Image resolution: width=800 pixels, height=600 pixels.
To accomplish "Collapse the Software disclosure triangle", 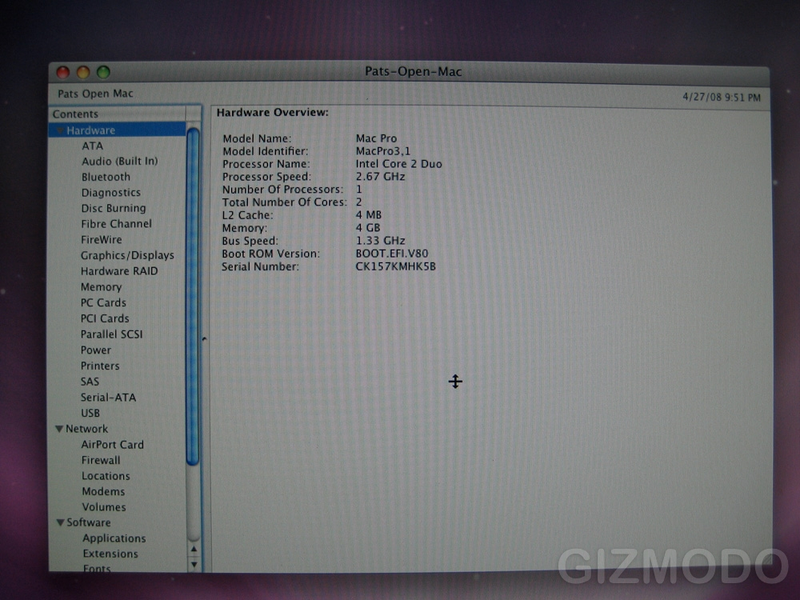I will tap(60, 522).
